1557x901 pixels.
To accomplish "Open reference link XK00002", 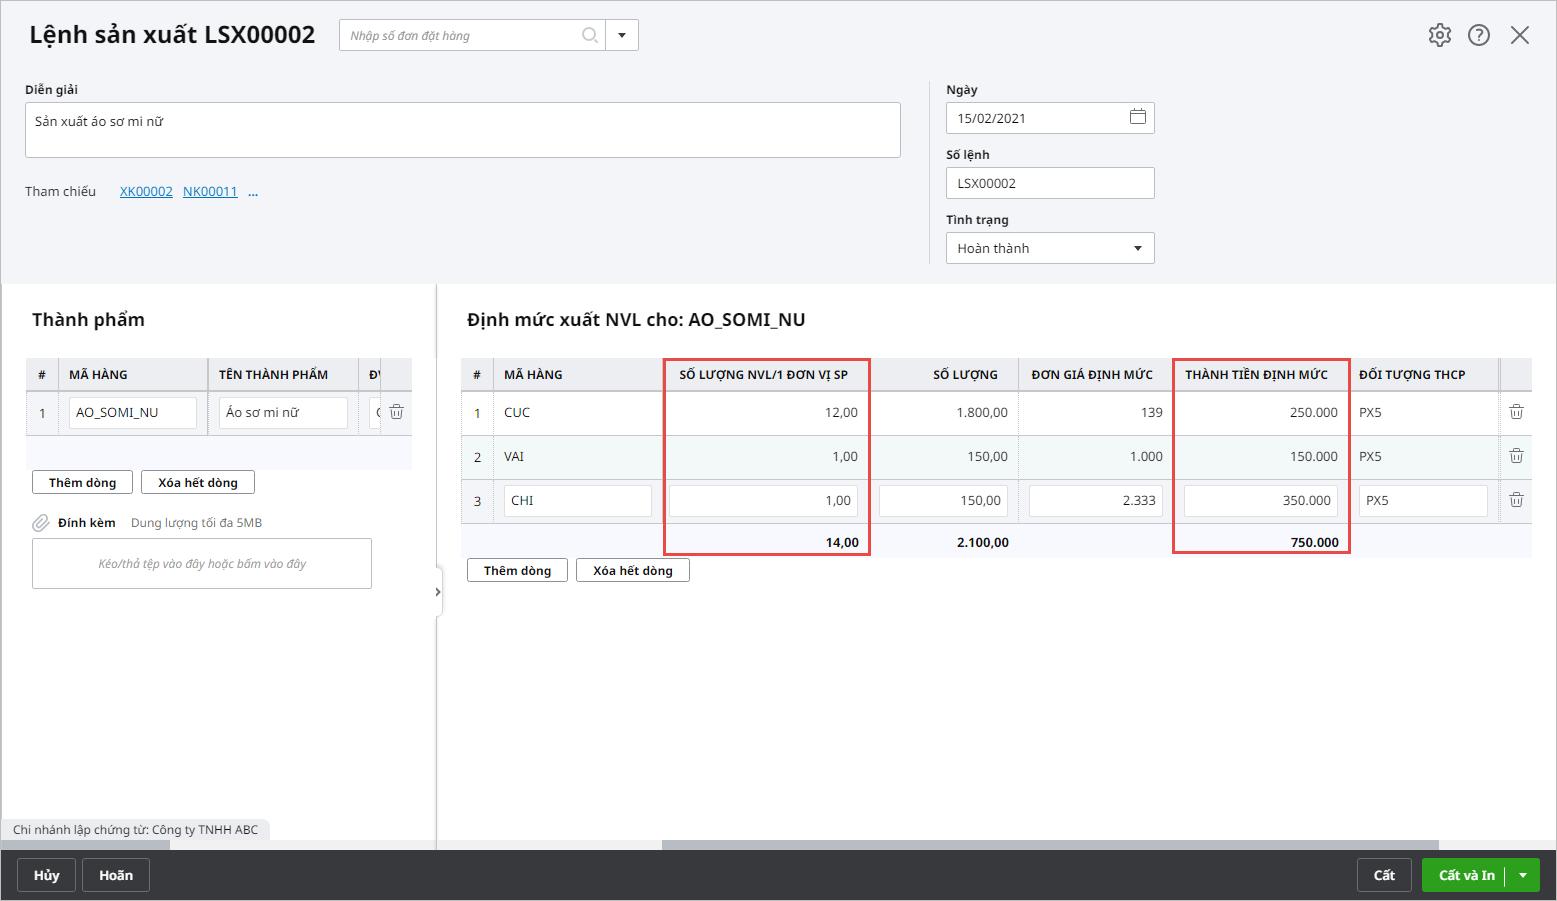I will tap(146, 192).
